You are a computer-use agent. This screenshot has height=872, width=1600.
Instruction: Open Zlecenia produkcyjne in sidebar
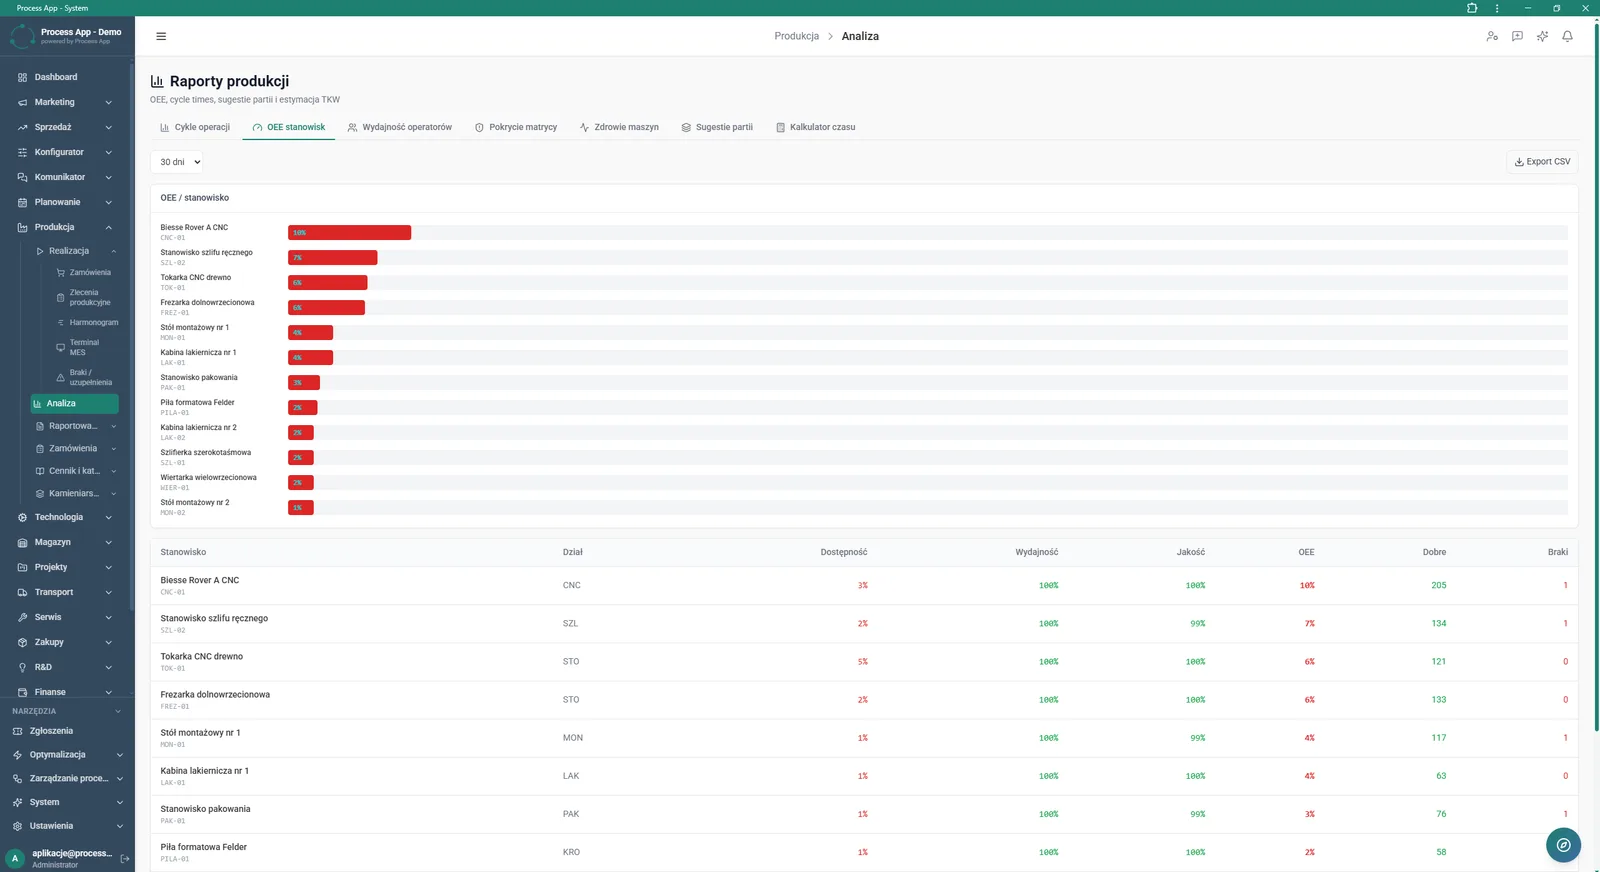(x=87, y=297)
